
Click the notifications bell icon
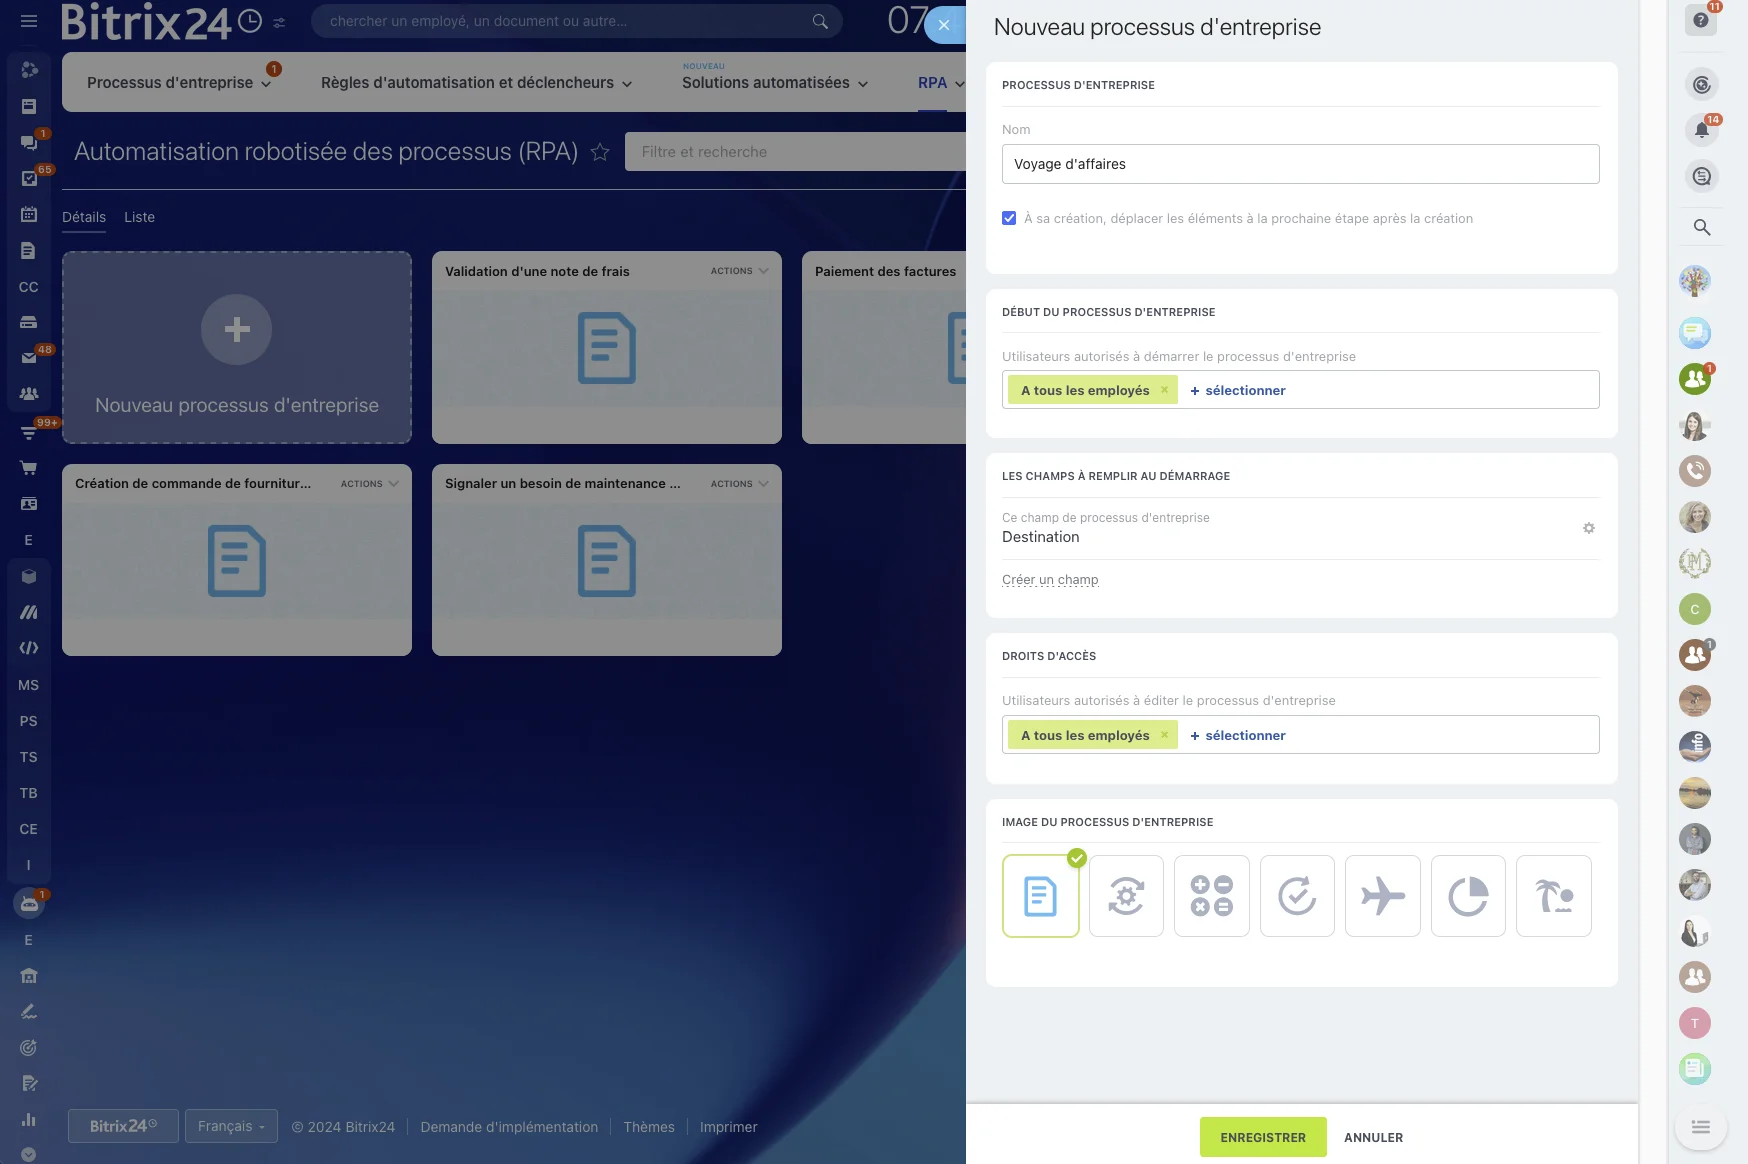1701,129
